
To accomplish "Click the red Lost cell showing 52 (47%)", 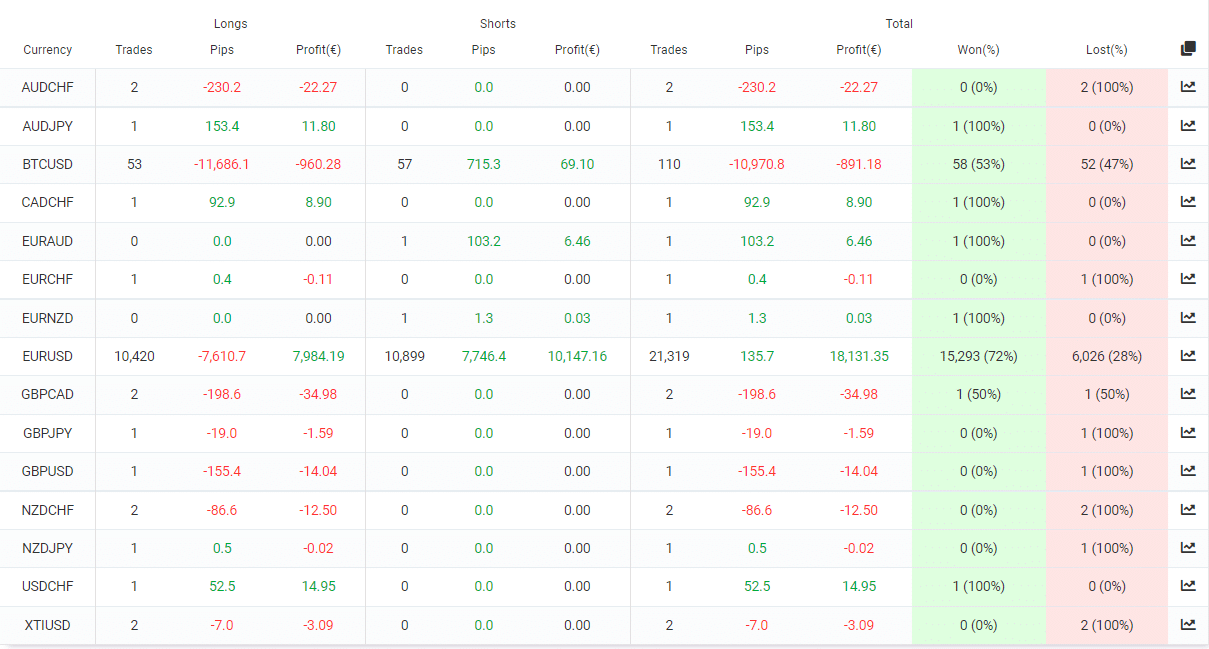I will click(x=1106, y=164).
